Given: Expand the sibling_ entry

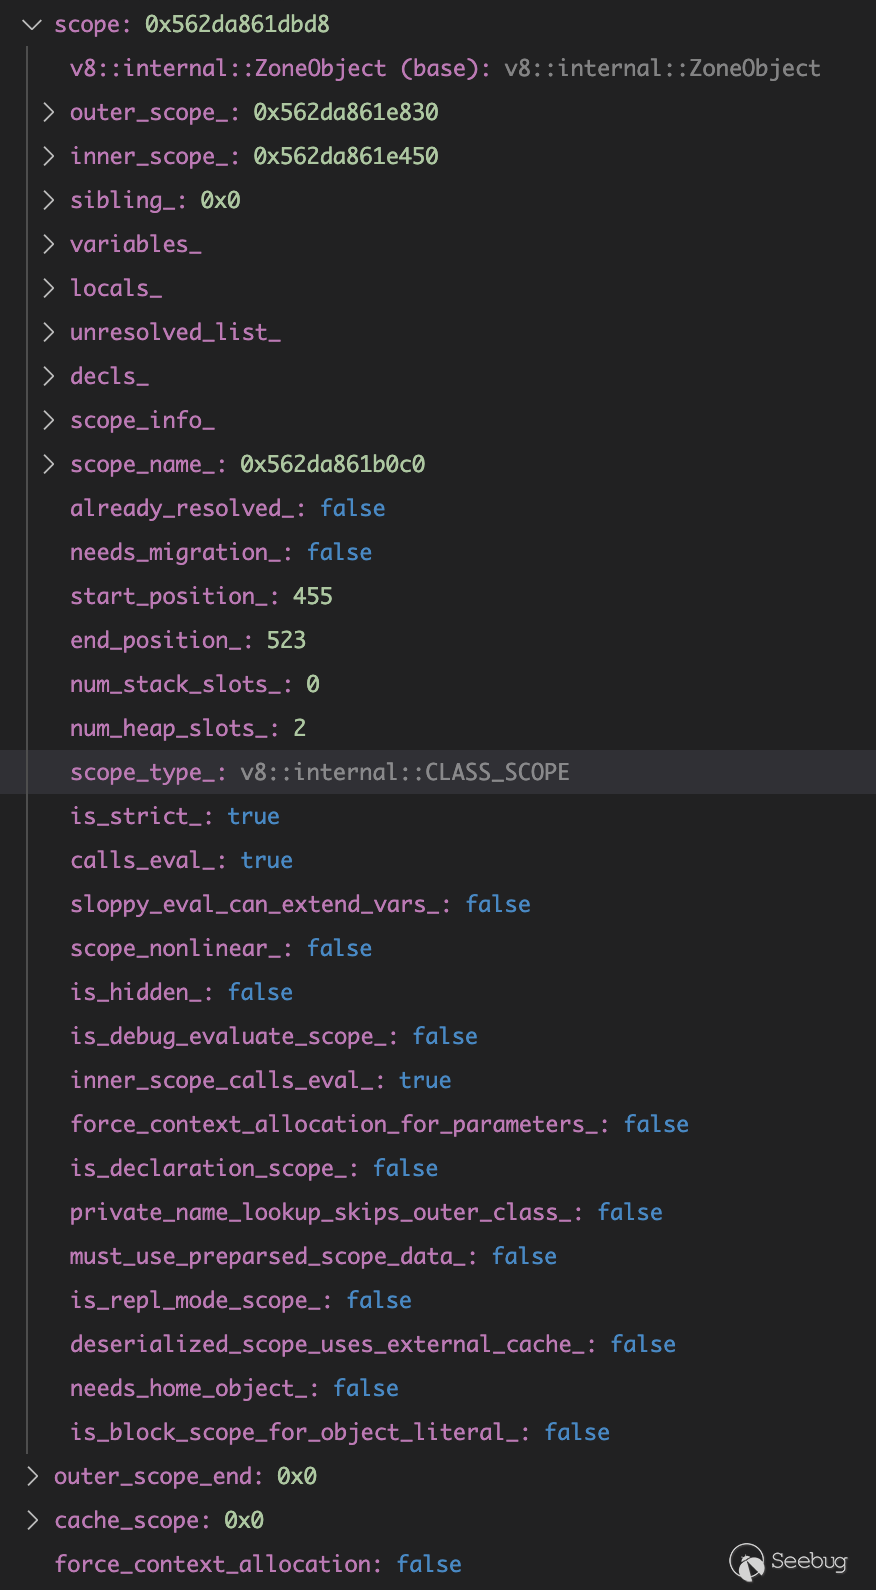Looking at the screenshot, I should [48, 200].
